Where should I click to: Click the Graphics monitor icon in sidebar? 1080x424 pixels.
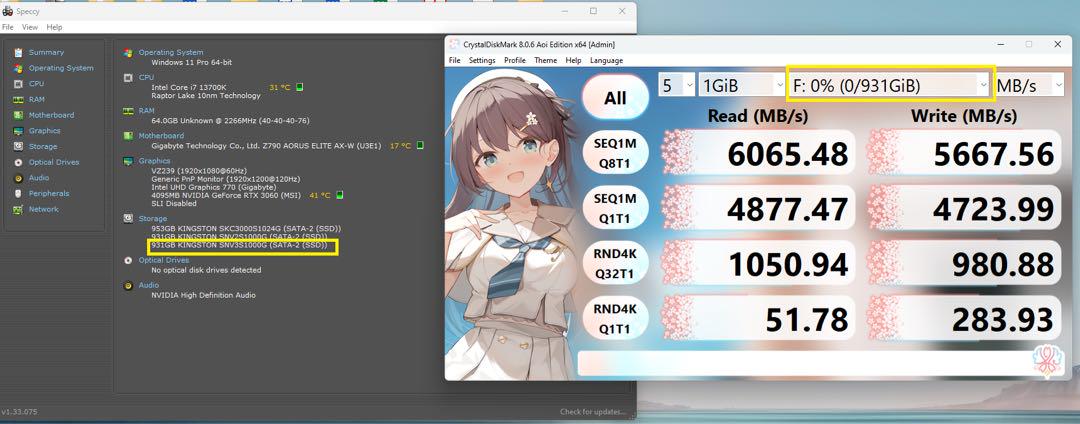18,131
